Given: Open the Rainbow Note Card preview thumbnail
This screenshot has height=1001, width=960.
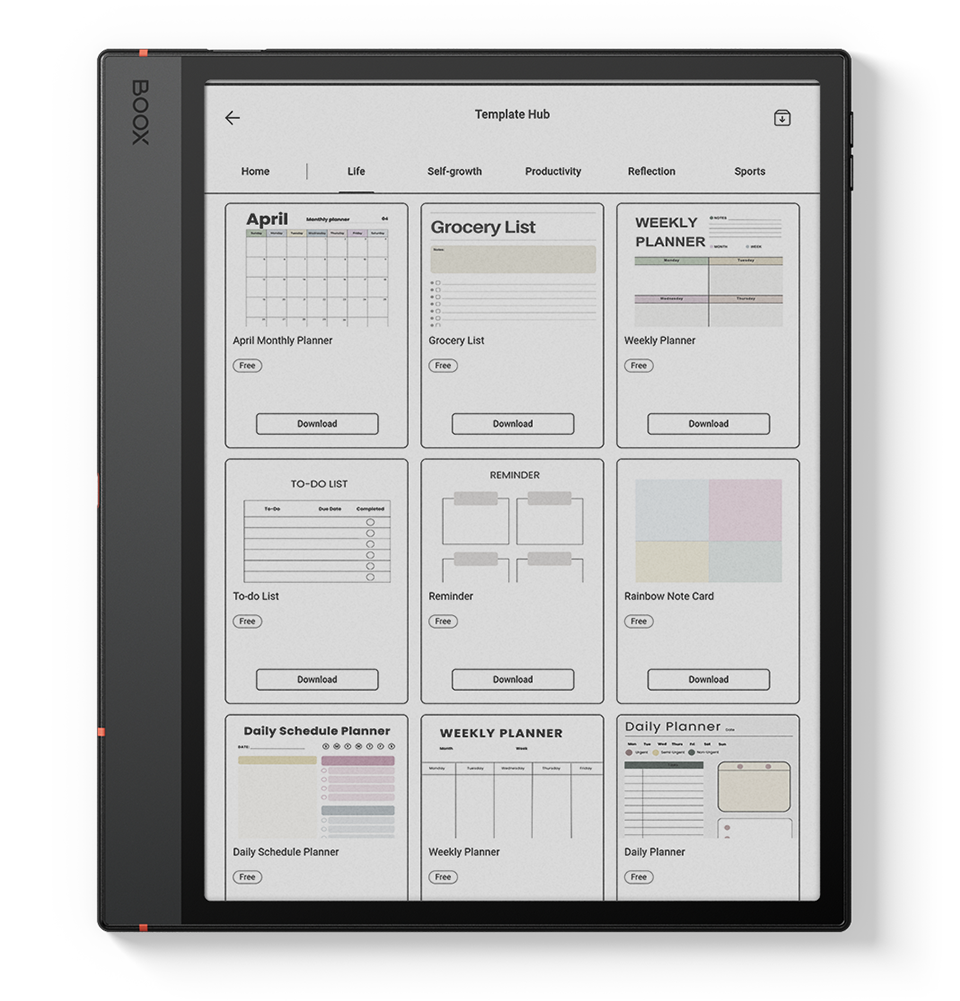Looking at the screenshot, I should point(708,530).
